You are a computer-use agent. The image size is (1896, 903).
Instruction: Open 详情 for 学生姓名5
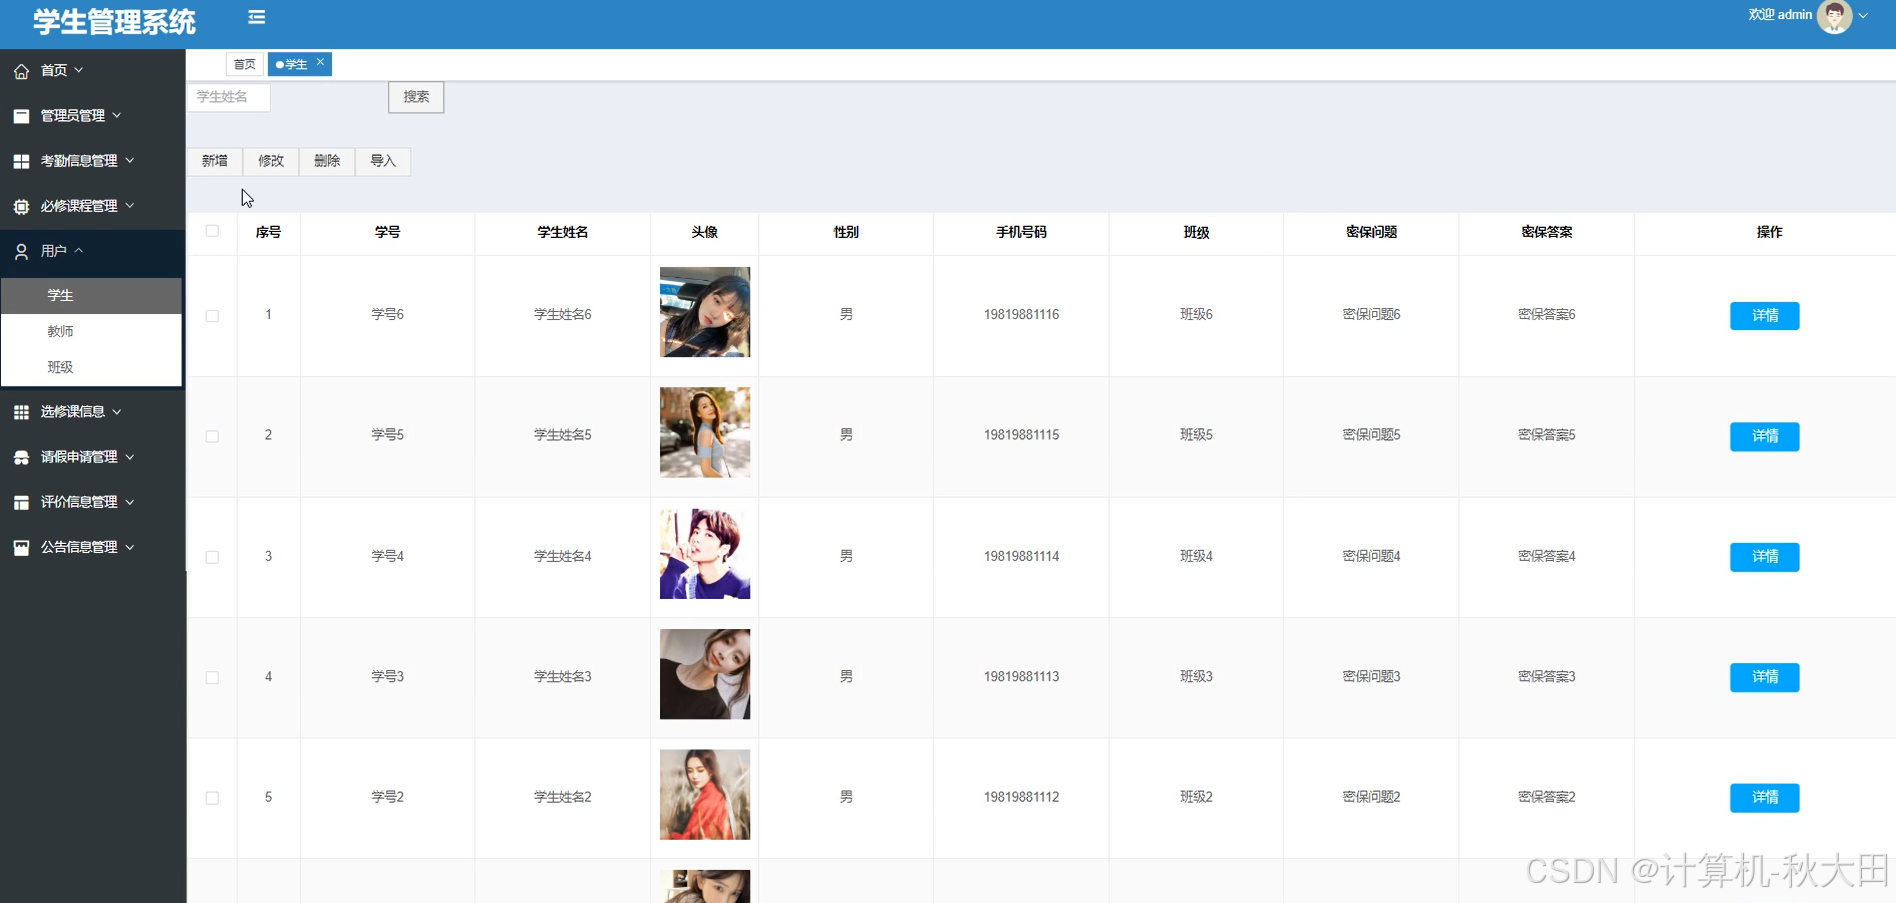1765,437
